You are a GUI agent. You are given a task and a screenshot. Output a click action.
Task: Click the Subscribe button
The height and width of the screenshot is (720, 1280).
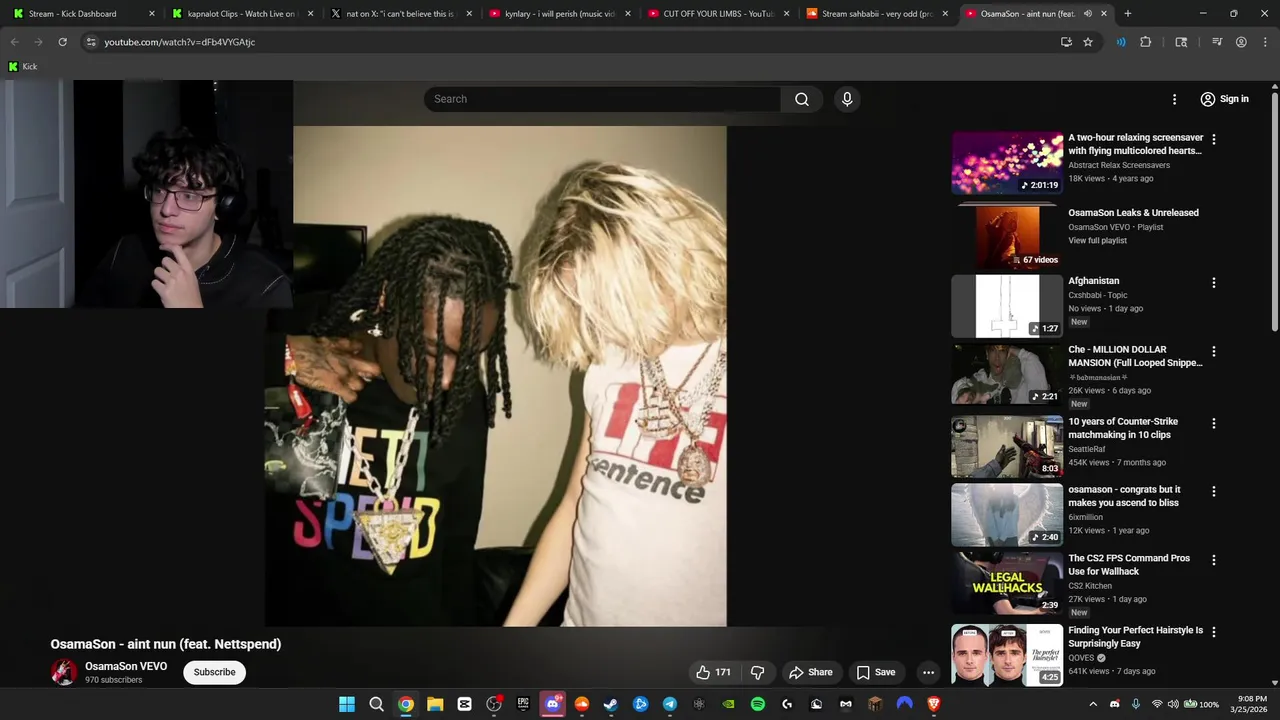pos(214,672)
